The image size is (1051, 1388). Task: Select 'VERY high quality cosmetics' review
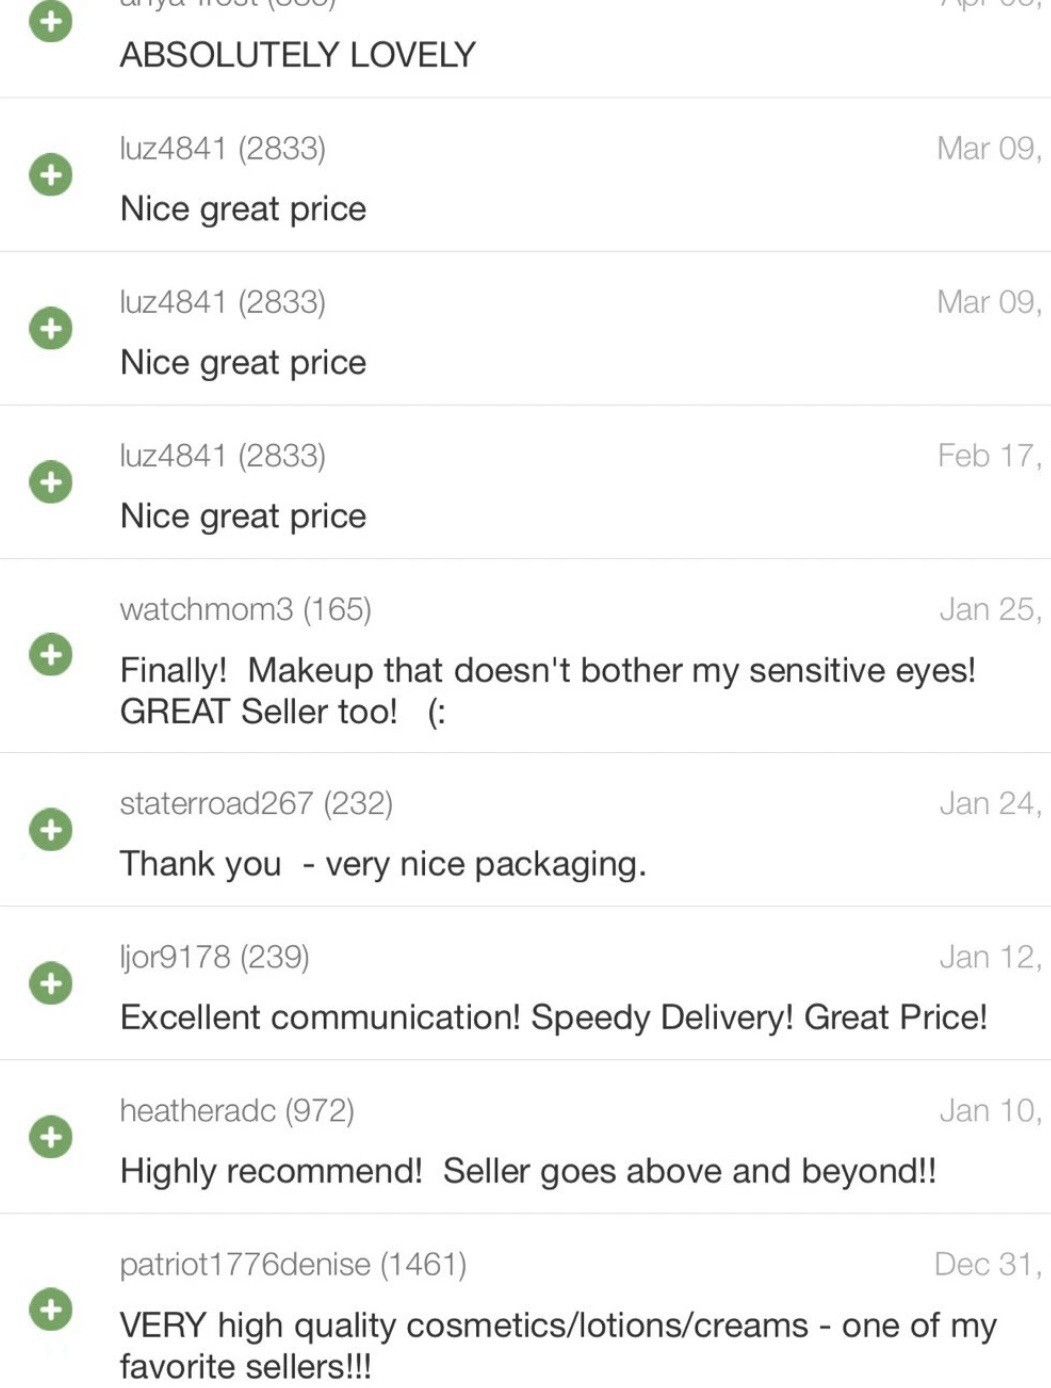[558, 1345]
